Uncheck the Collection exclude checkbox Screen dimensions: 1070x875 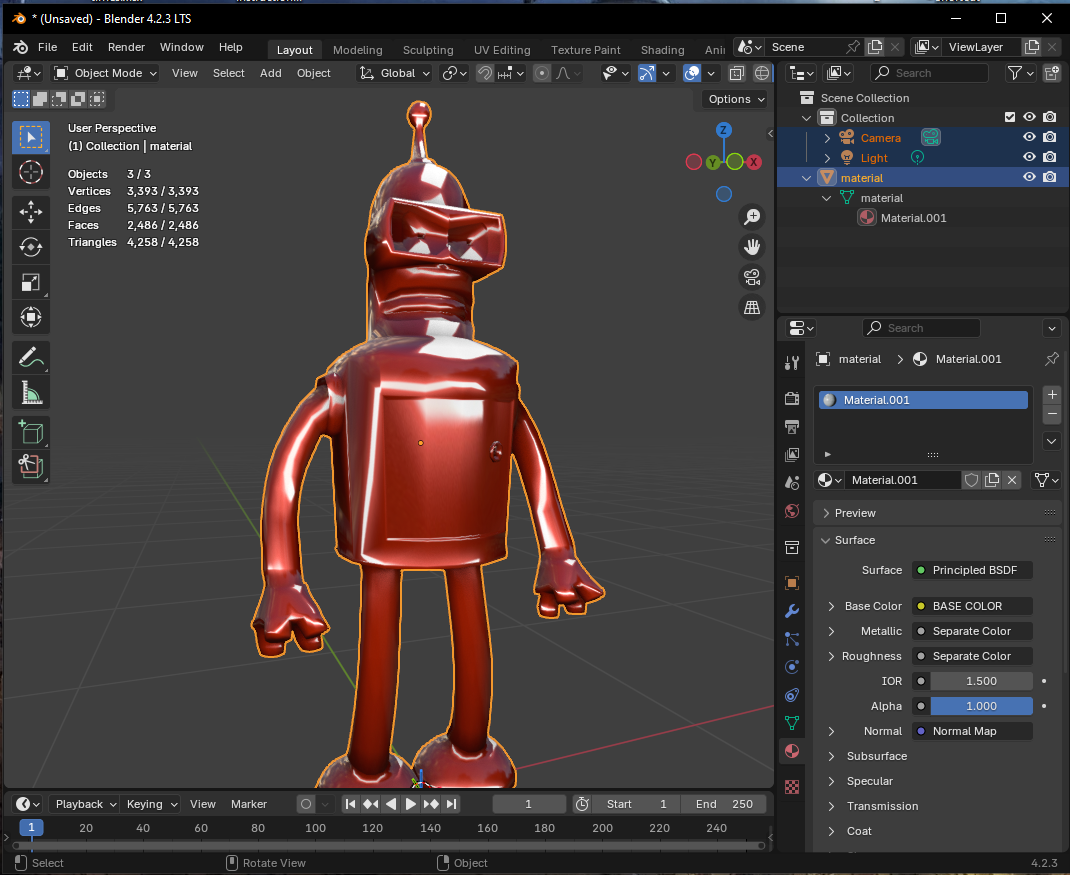1009,118
